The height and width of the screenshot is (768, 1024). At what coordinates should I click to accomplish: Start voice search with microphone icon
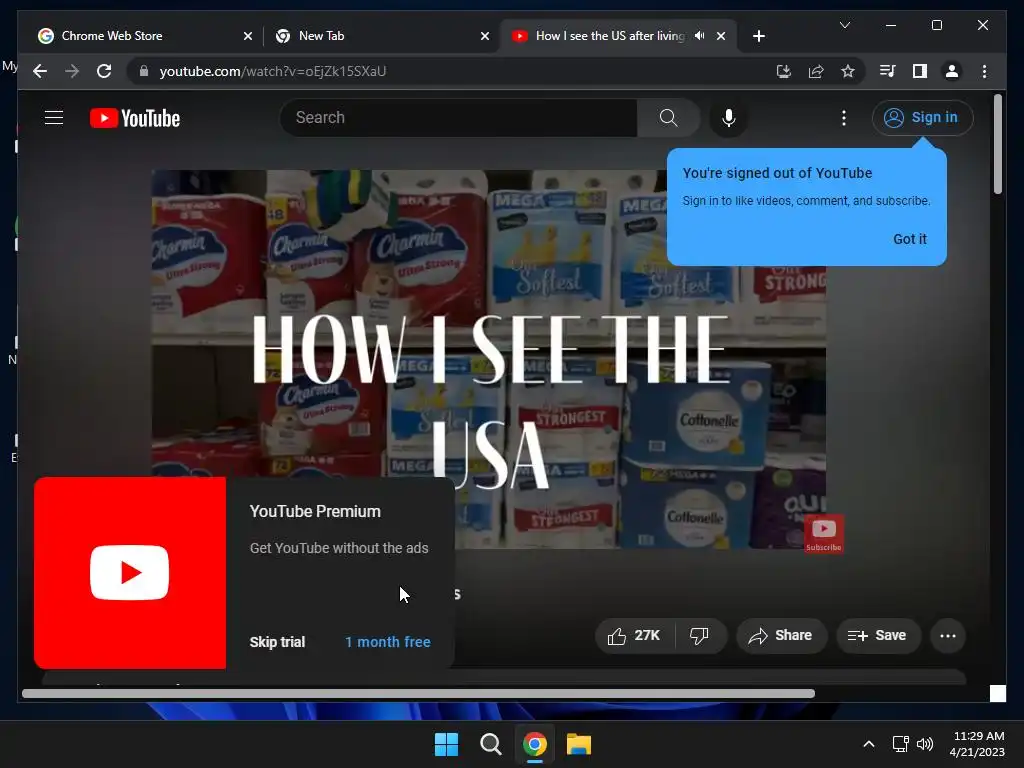coord(729,118)
